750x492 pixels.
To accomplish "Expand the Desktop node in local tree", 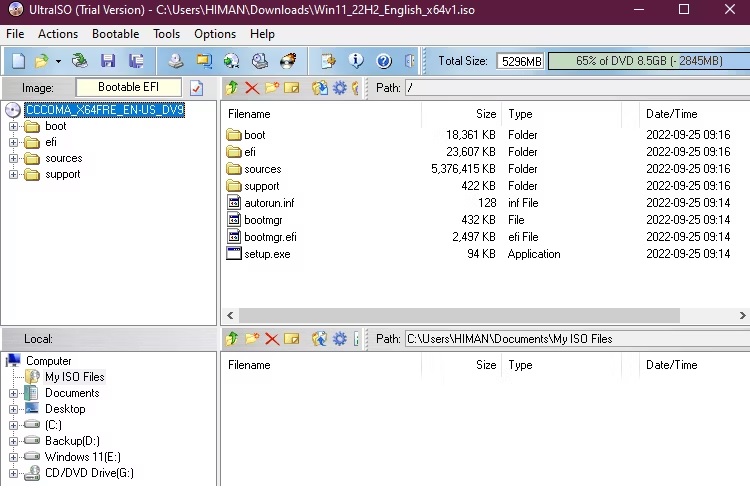I will click(13, 409).
